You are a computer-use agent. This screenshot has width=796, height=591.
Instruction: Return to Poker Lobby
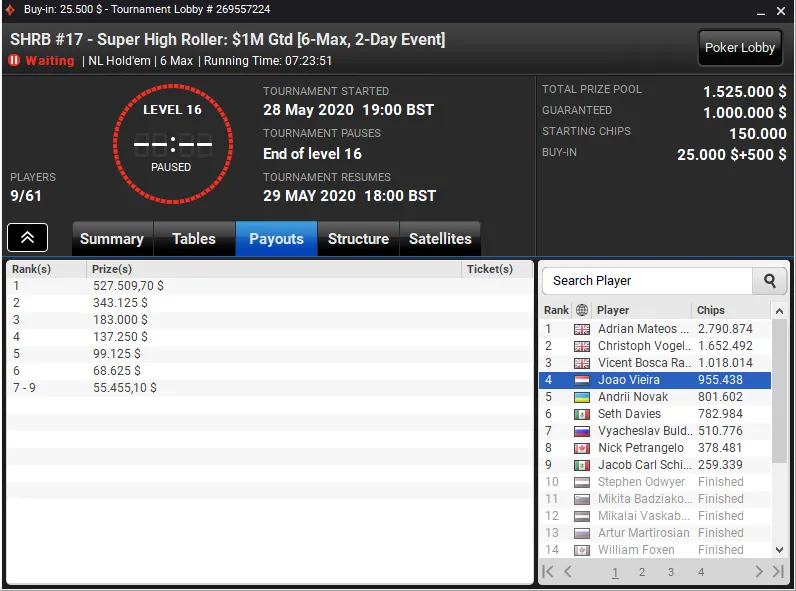pyautogui.click(x=740, y=48)
